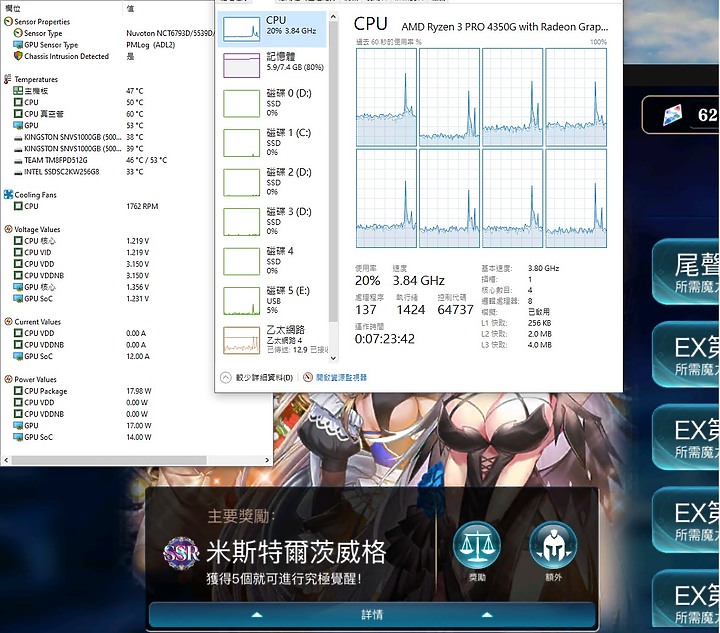Click the 額外 extra helmet icon
This screenshot has width=720, height=633.
pyautogui.click(x=553, y=545)
